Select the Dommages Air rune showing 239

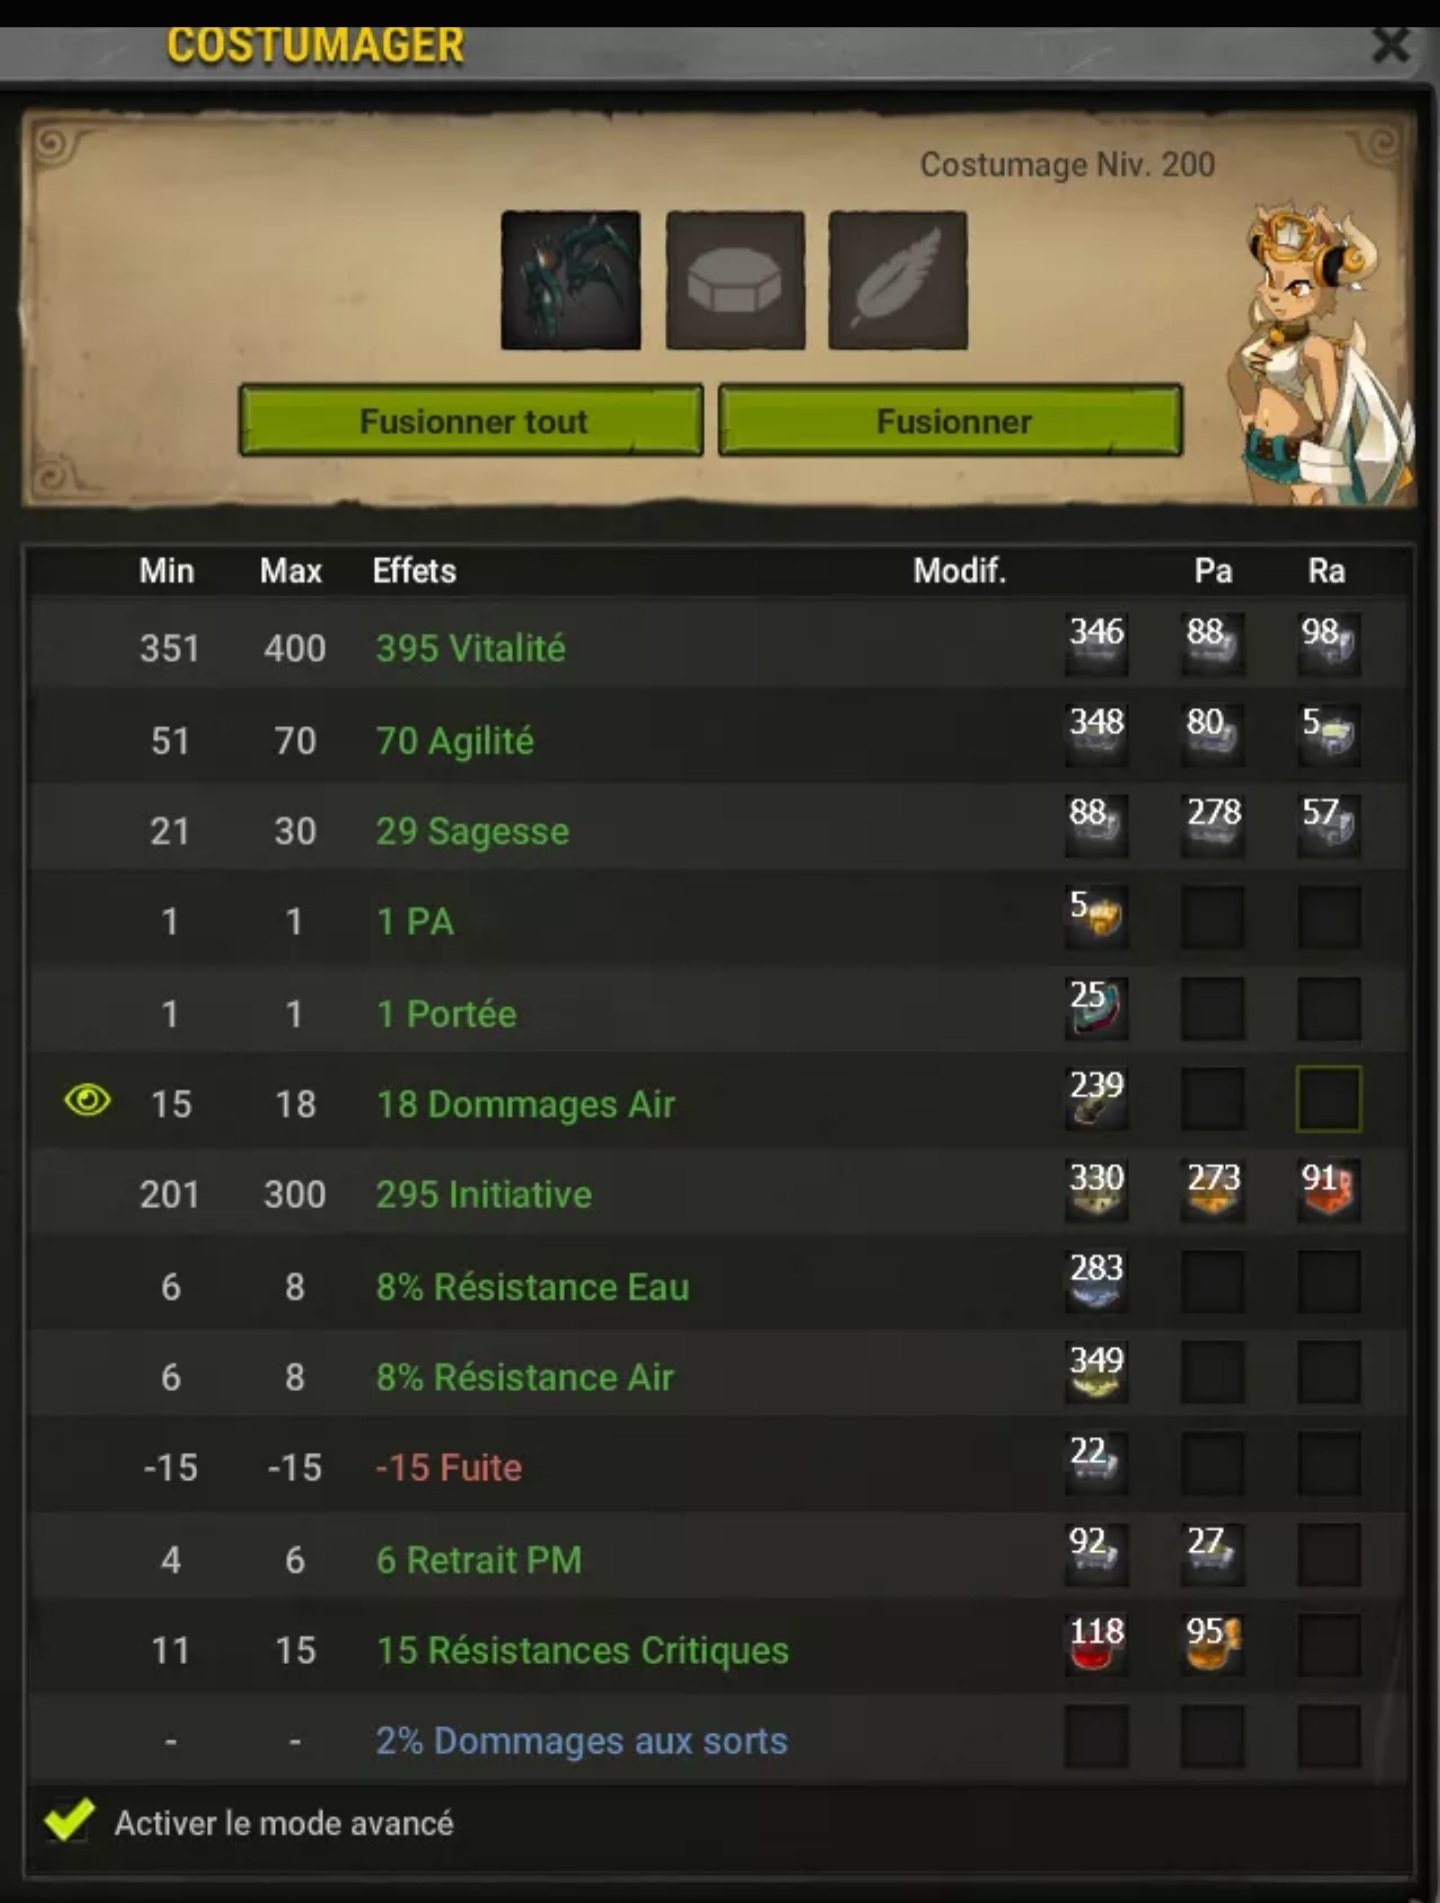pyautogui.click(x=1096, y=1099)
